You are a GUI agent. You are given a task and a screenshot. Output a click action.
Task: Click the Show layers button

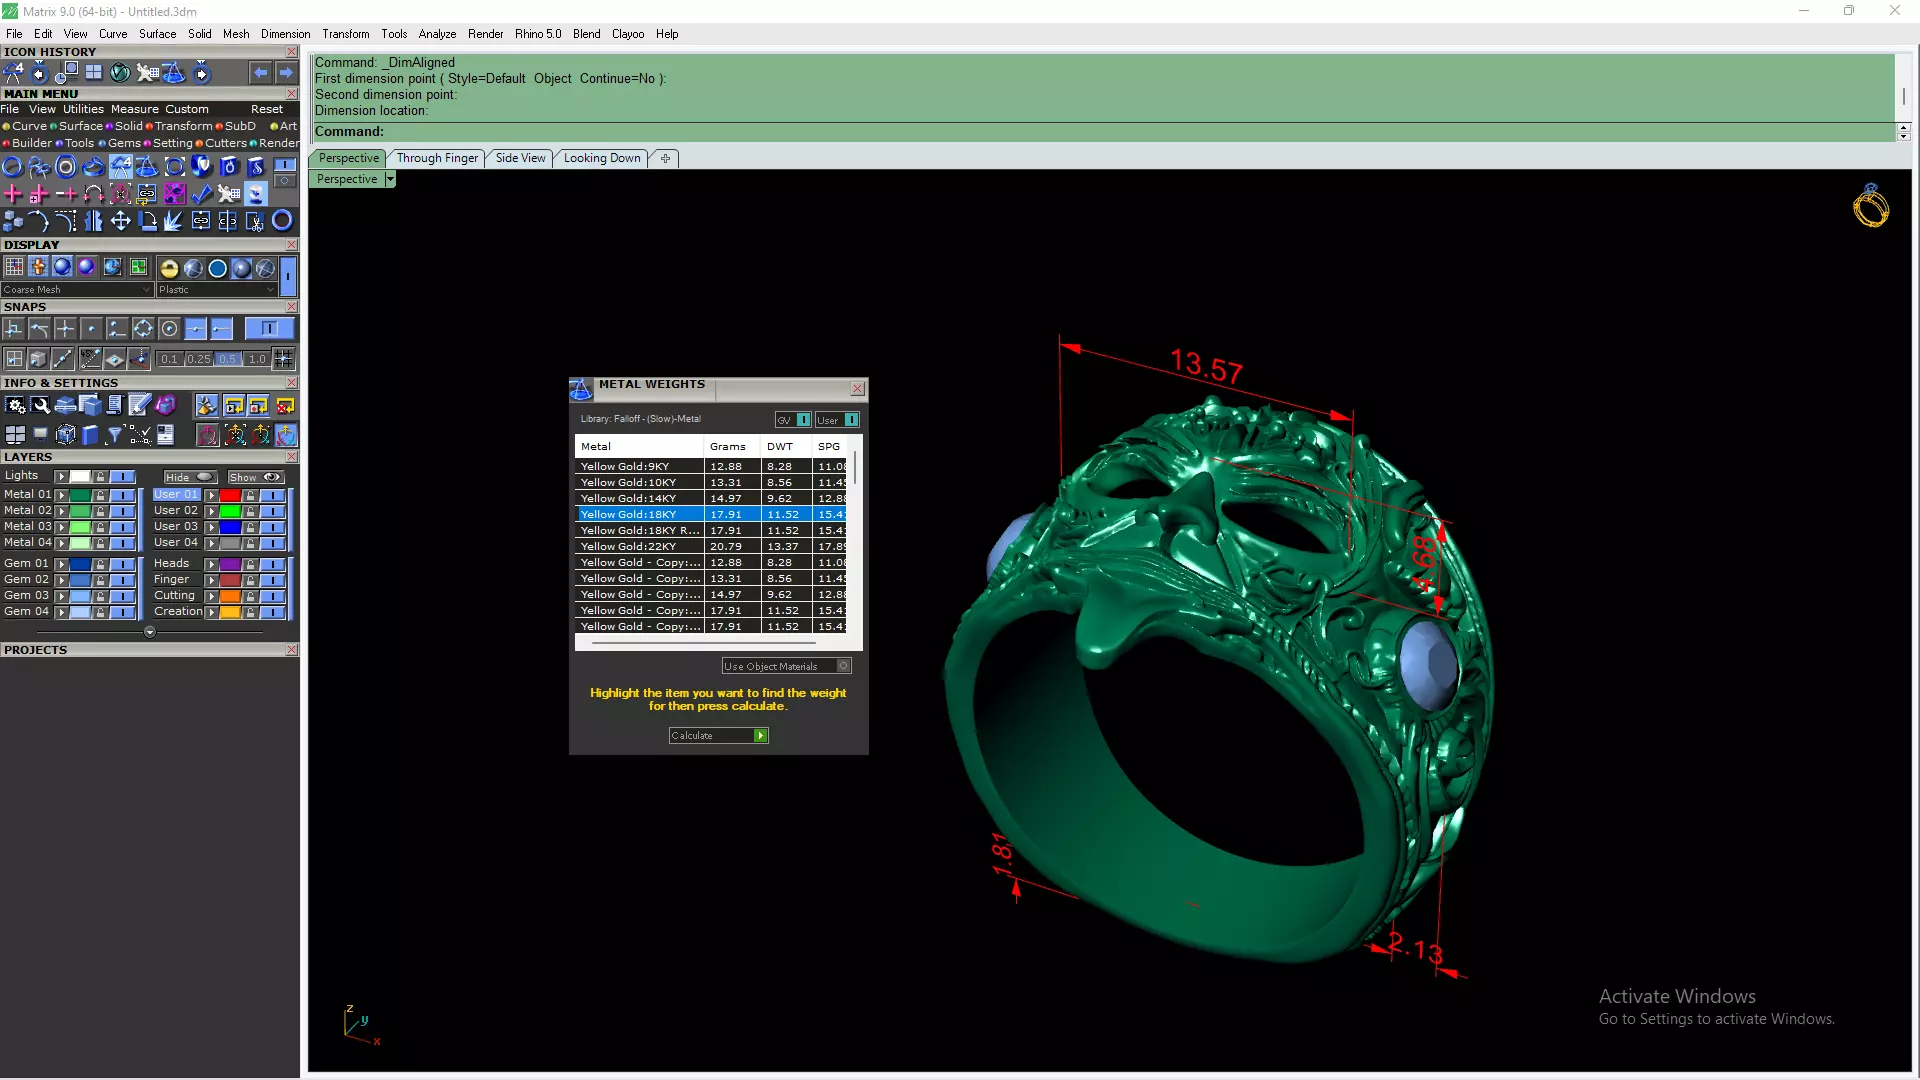[255, 477]
